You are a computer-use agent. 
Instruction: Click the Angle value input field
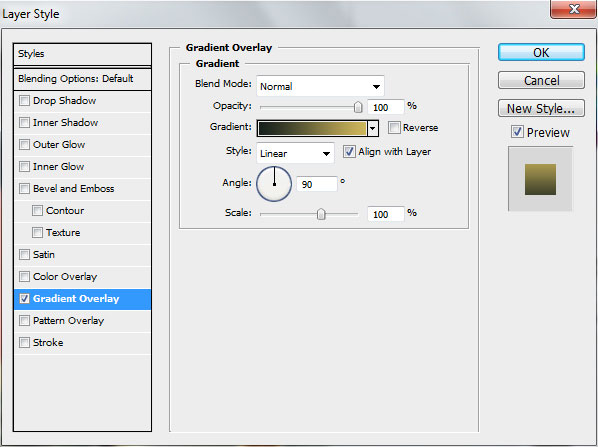317,184
